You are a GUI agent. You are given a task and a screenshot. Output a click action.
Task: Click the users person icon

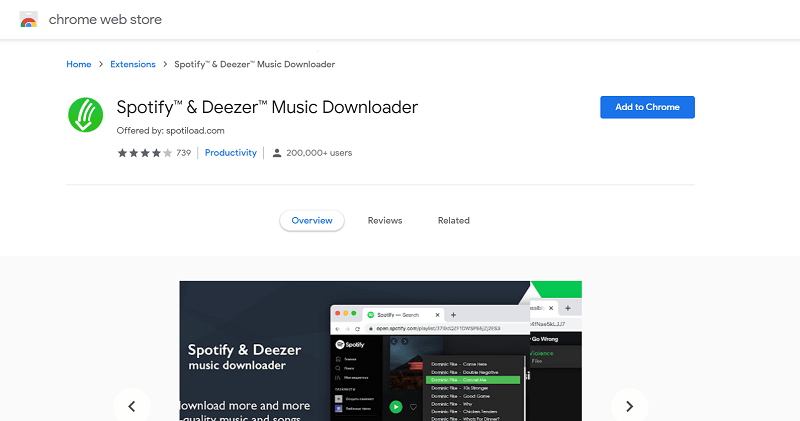pyautogui.click(x=277, y=153)
